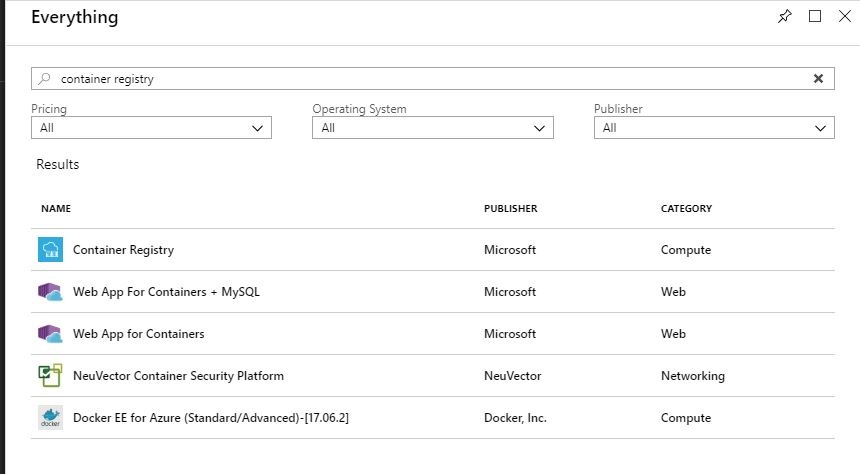Click Compute category in Container Registry row
This screenshot has width=860, height=474.
(686, 250)
